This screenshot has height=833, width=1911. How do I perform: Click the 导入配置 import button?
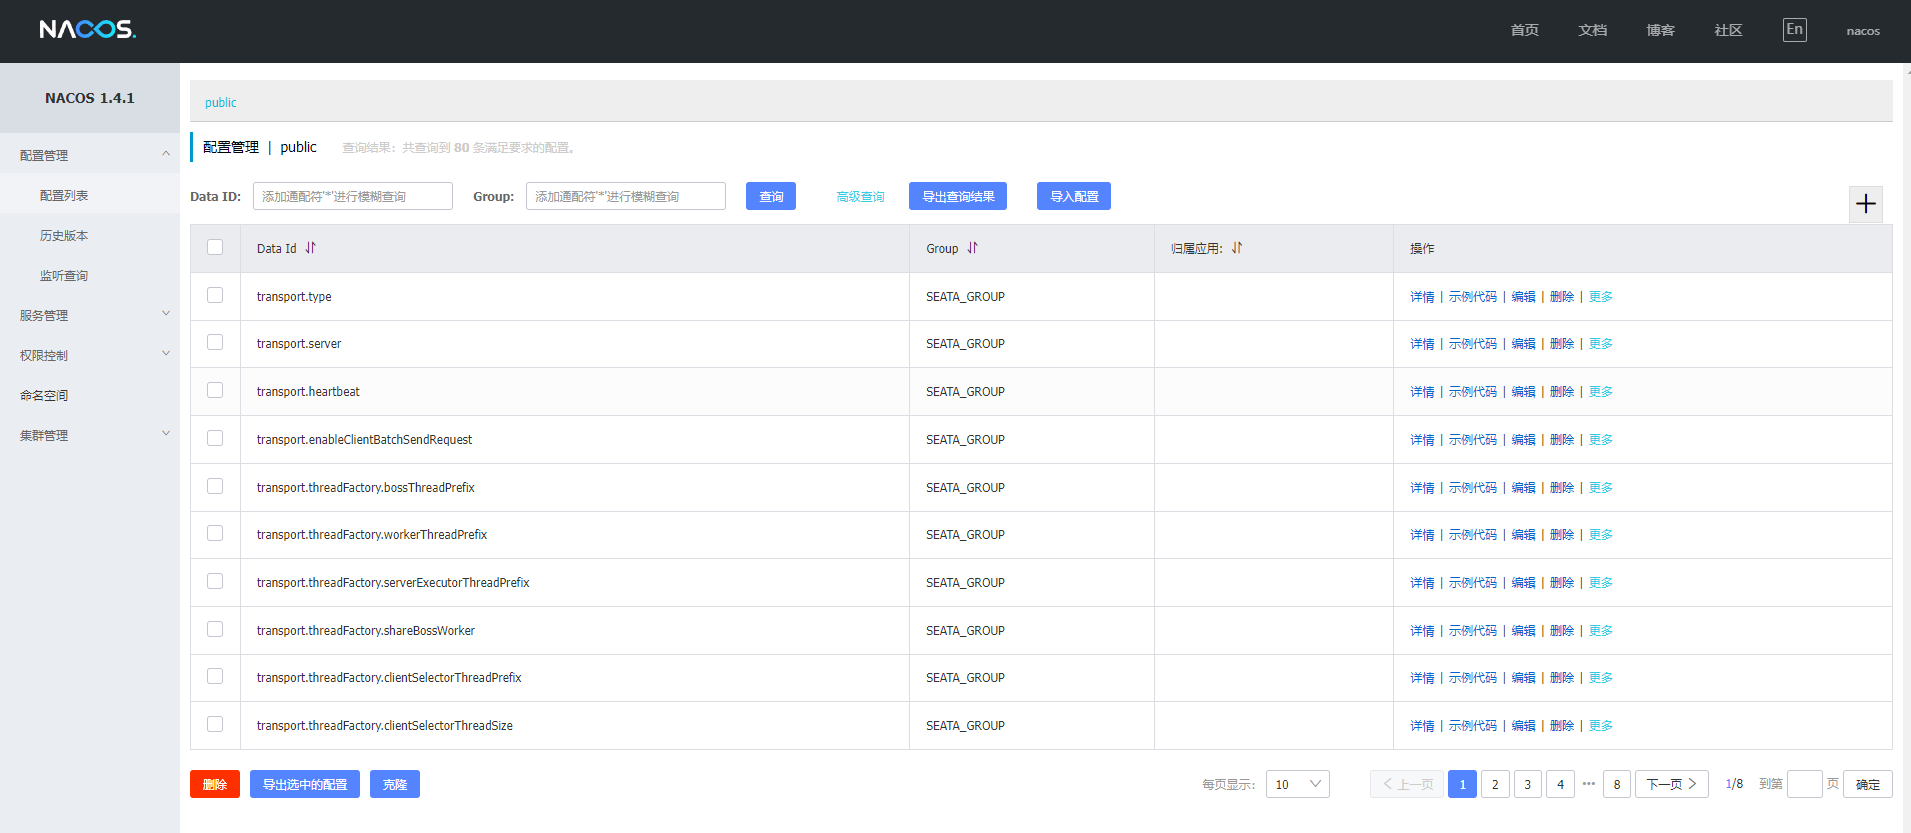tap(1074, 196)
